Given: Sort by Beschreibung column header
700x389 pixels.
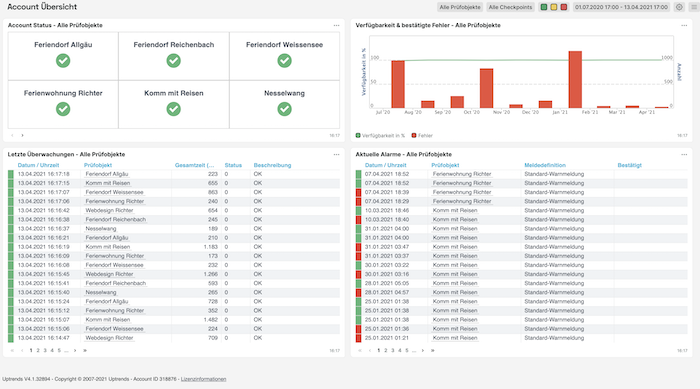Looking at the screenshot, I should [x=272, y=165].
